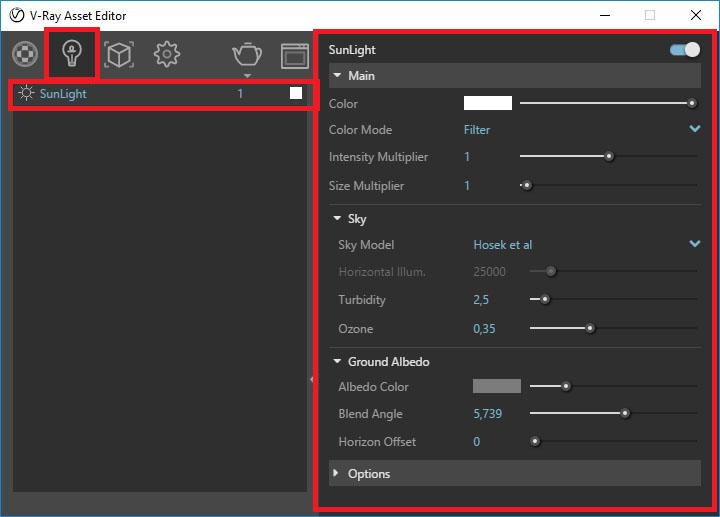The image size is (720, 517).
Task: Close the V-Ray Asset Editor window
Action: click(696, 15)
